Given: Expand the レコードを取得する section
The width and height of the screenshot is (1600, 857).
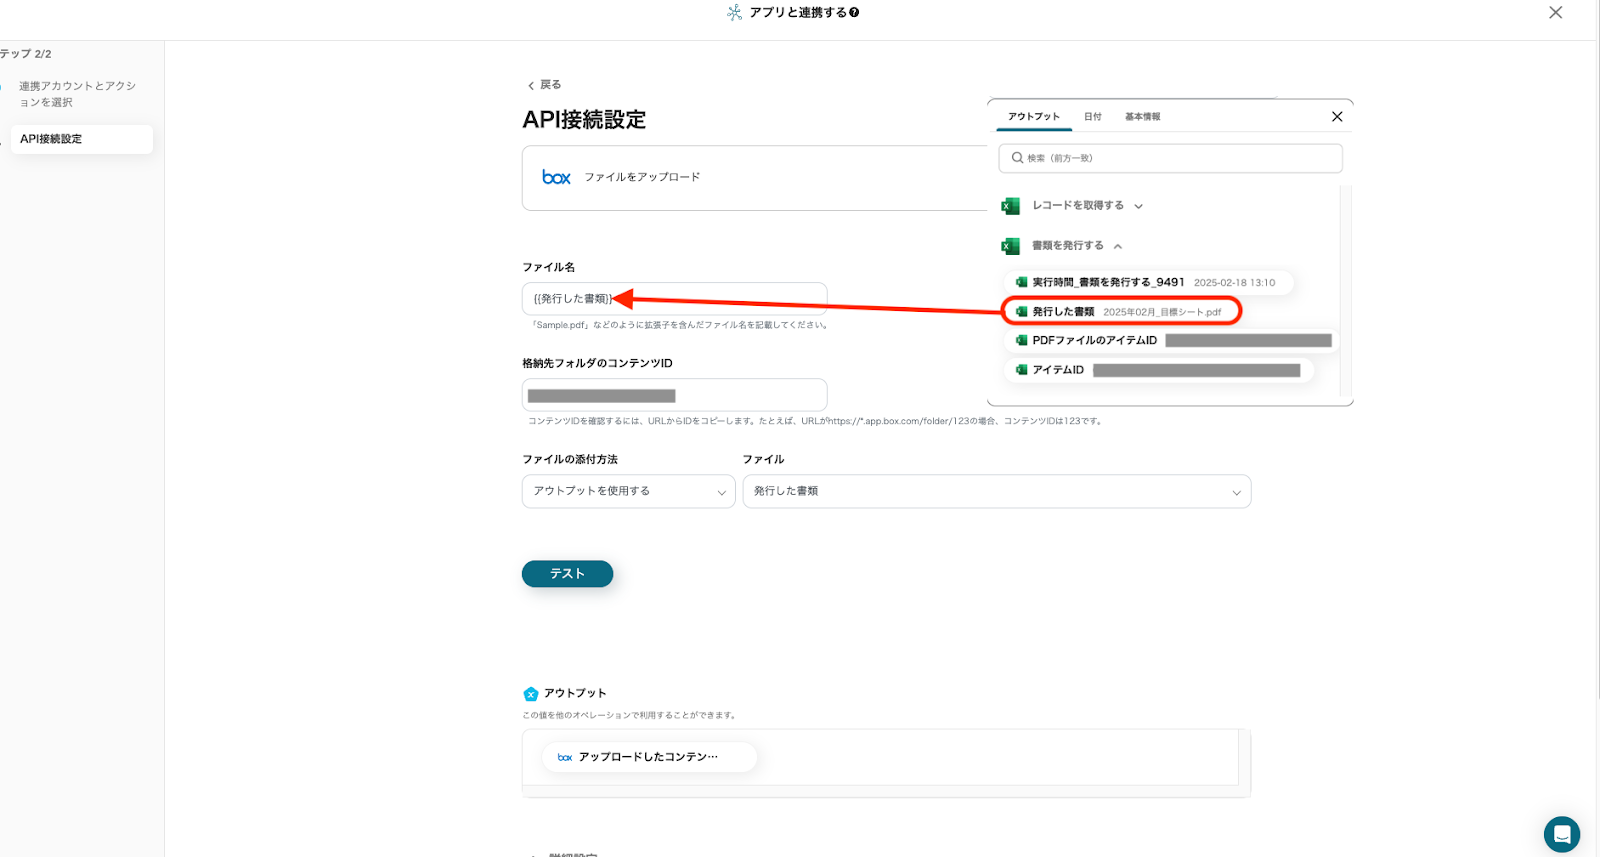Looking at the screenshot, I should coord(1138,206).
